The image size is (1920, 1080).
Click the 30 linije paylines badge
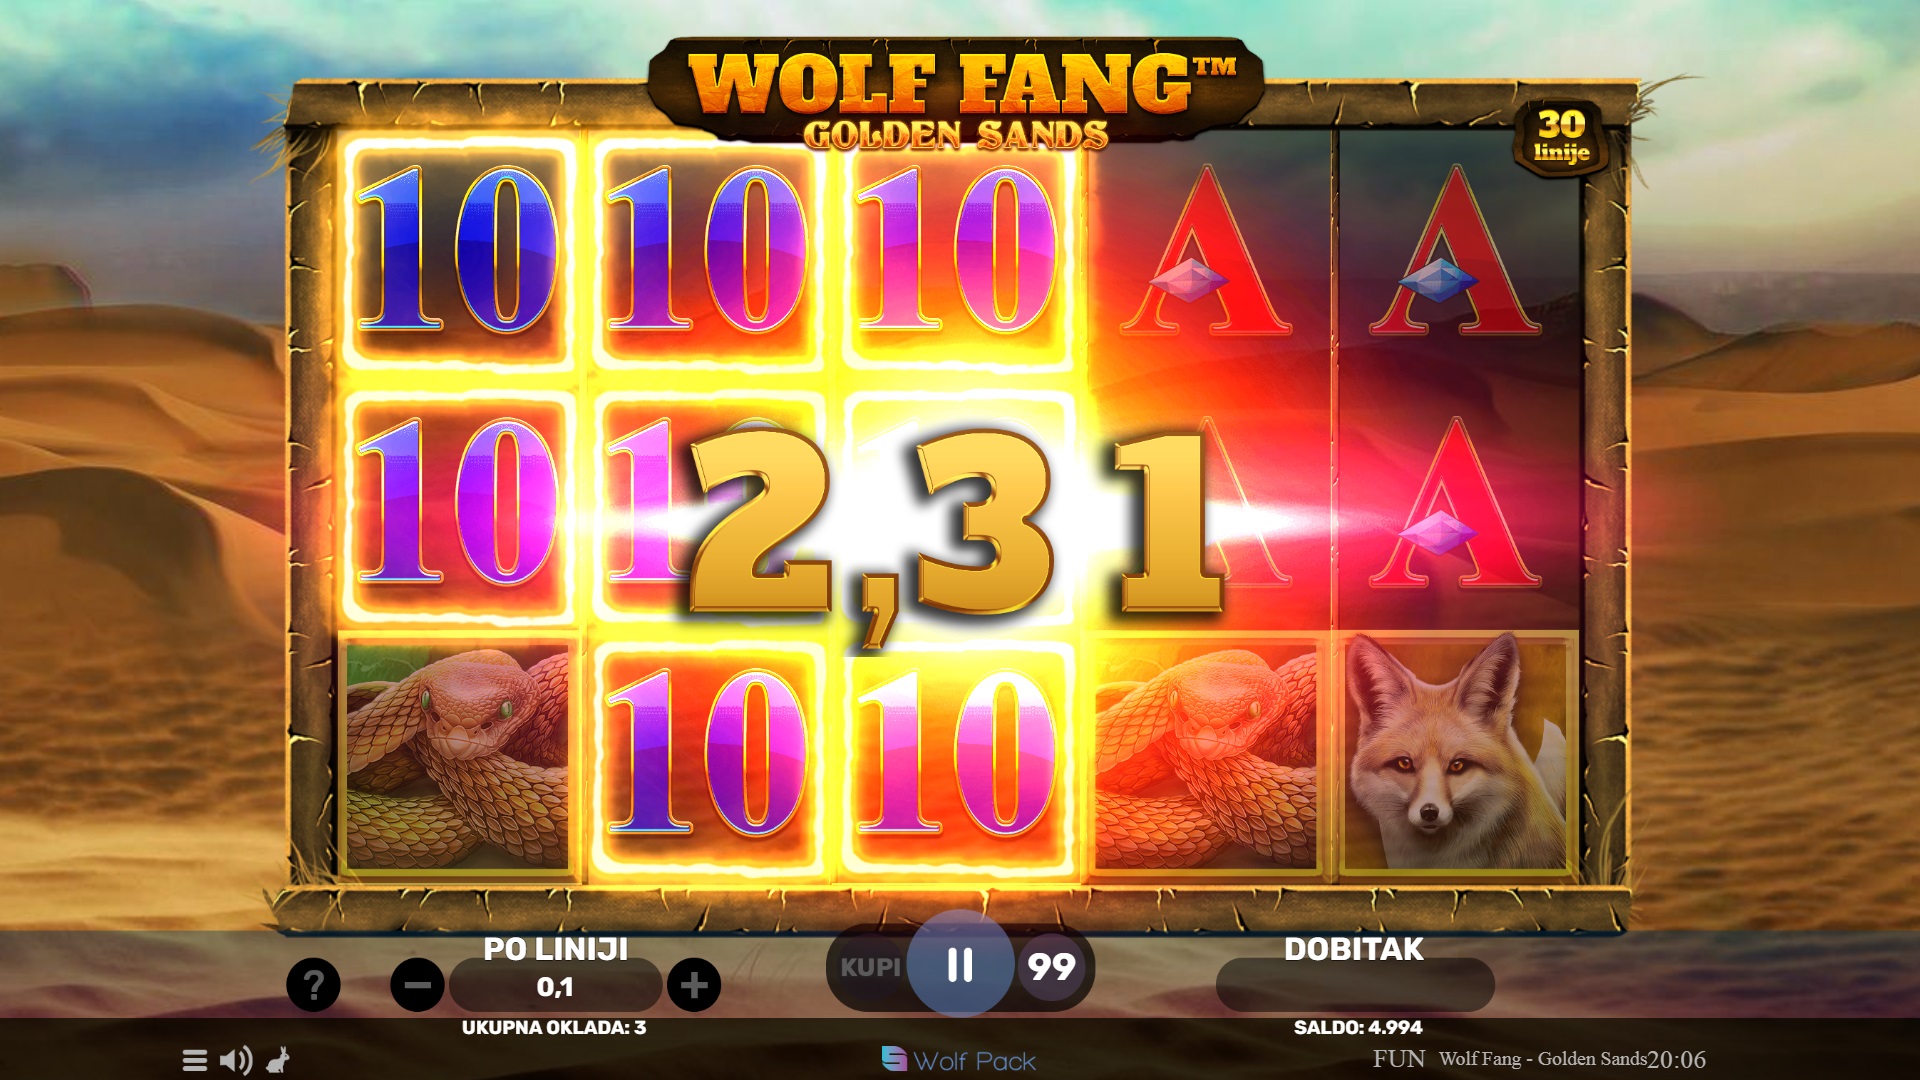pos(1561,137)
